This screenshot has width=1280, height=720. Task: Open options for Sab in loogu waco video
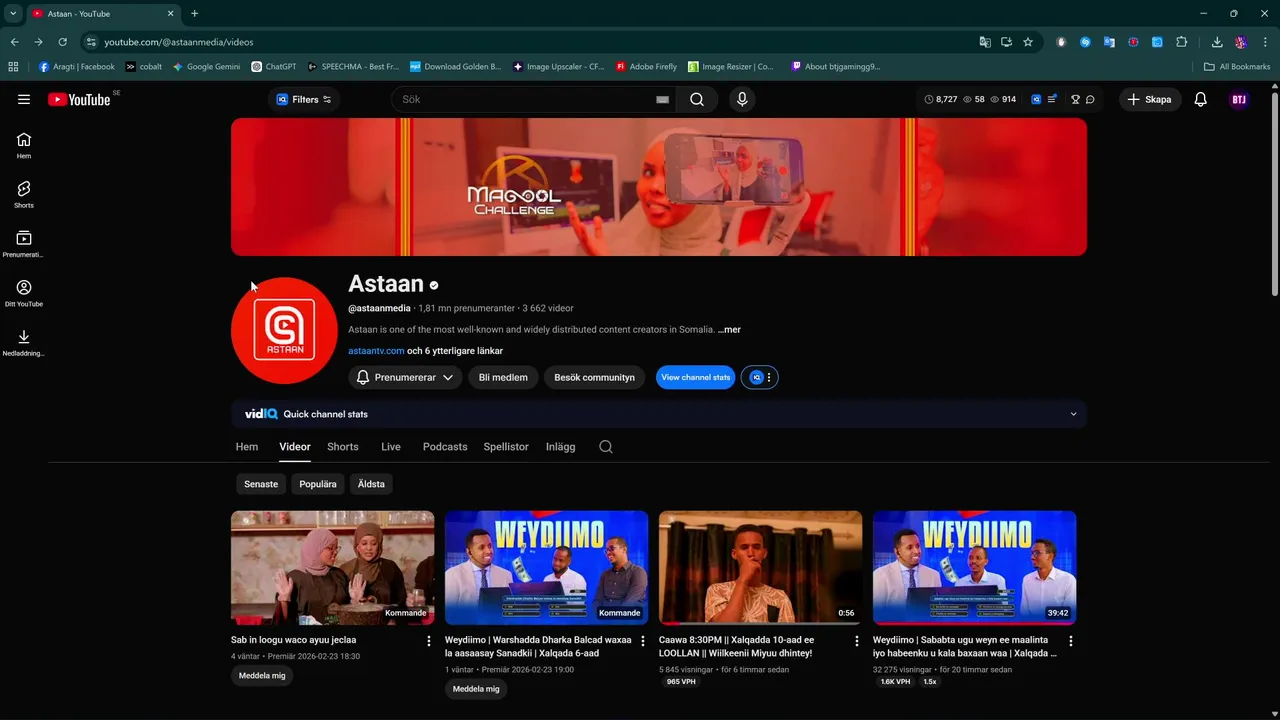pyautogui.click(x=429, y=641)
